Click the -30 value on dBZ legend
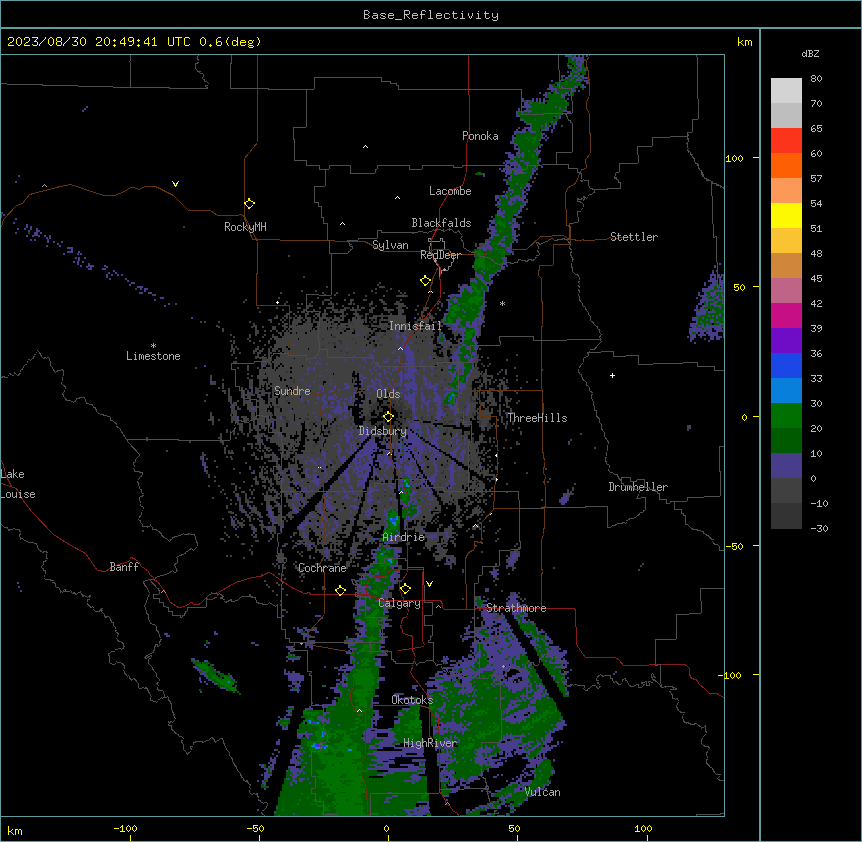The height and width of the screenshot is (842, 862). click(819, 528)
